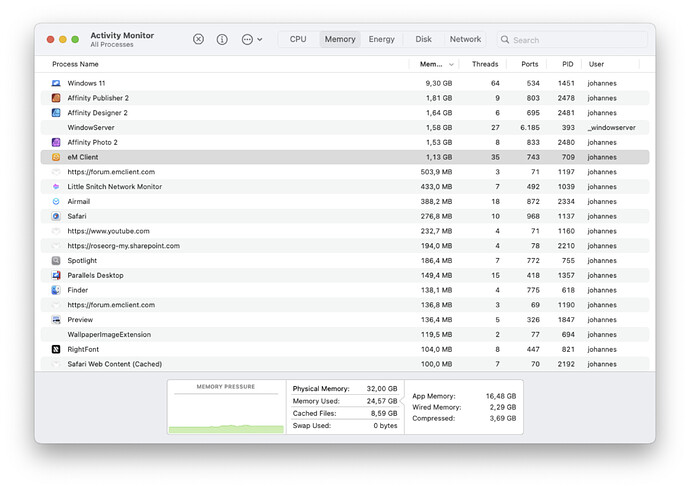Toggle Memory column sort direction arrow
The image size is (690, 488).
[x=451, y=65]
